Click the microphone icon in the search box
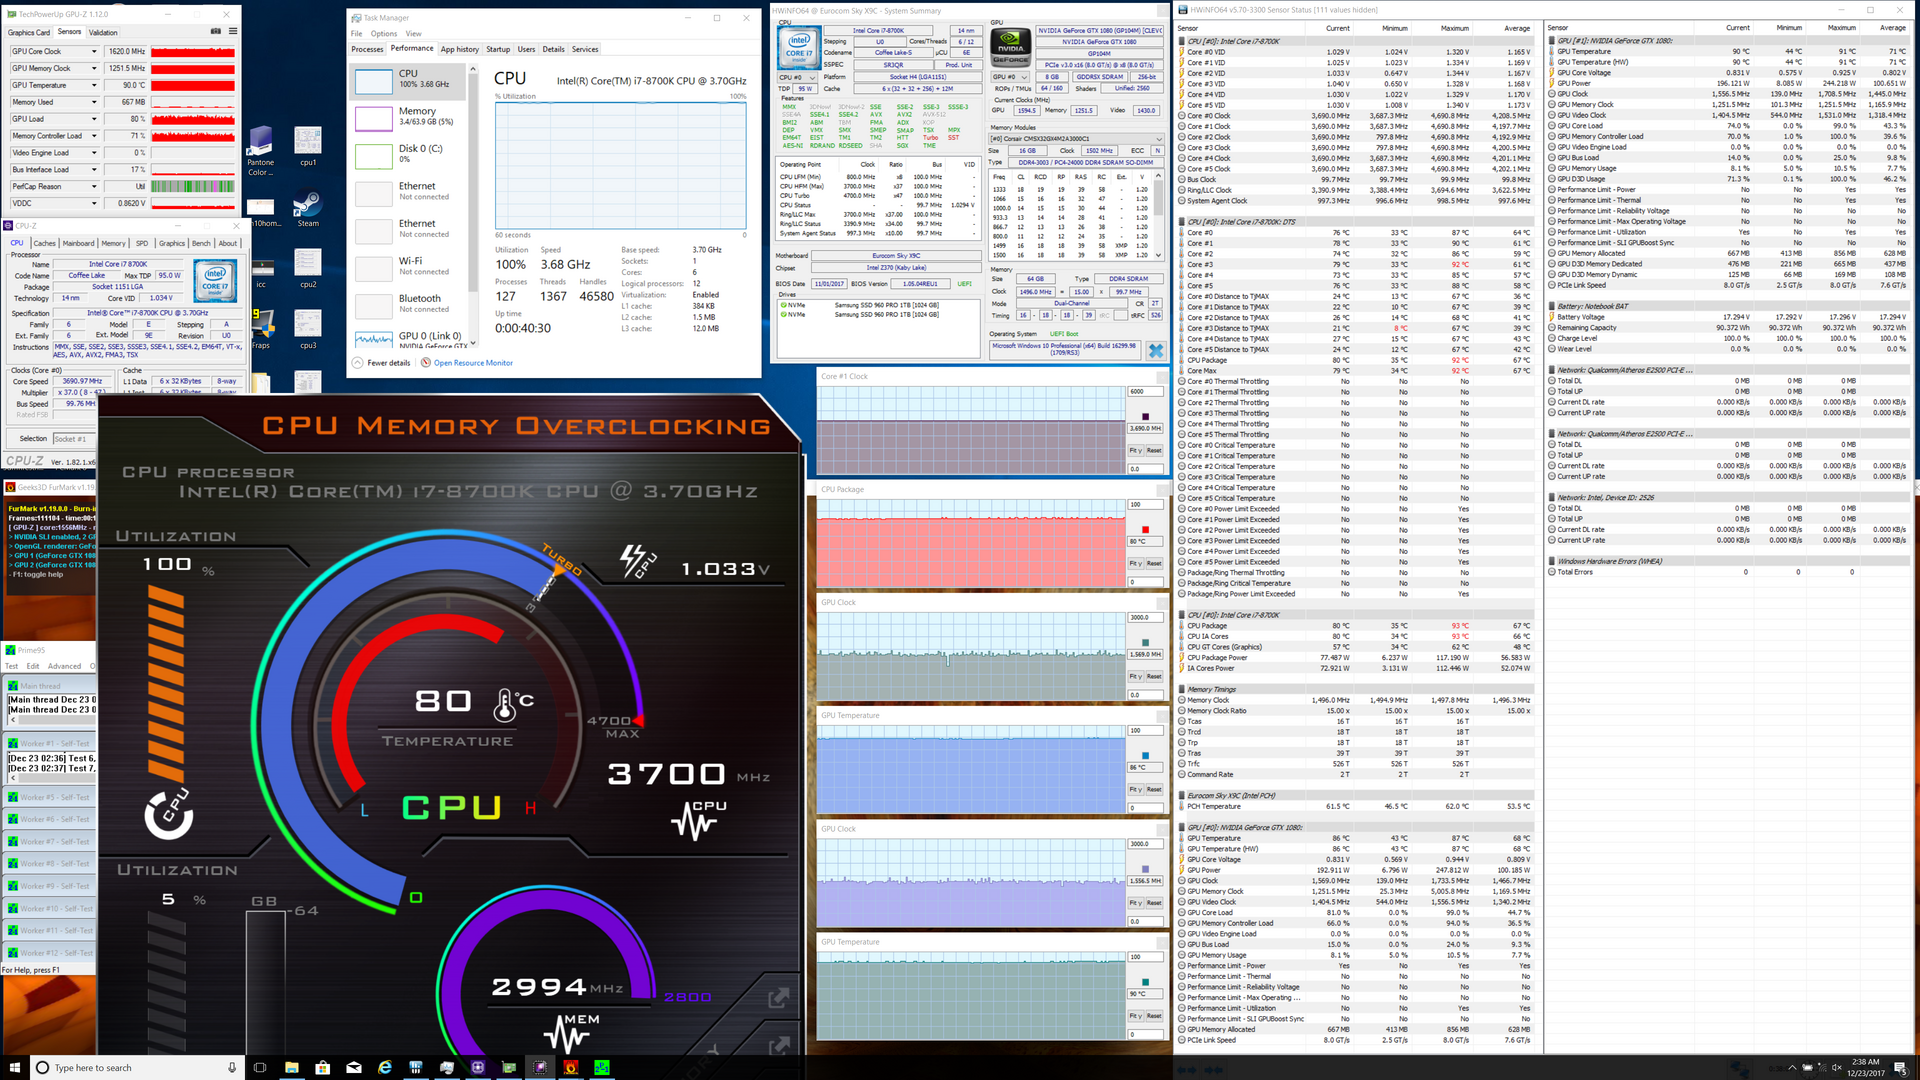Viewport: 1920px width, 1080px height. tap(232, 1067)
